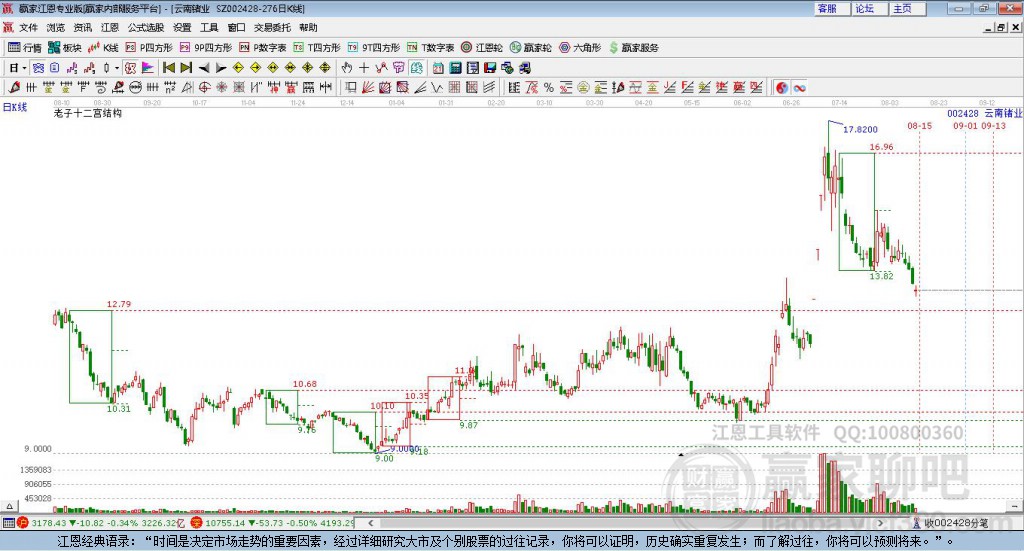Toggle the red-blue yin-yang icon
The height and width of the screenshot is (551, 1024).
782,87
